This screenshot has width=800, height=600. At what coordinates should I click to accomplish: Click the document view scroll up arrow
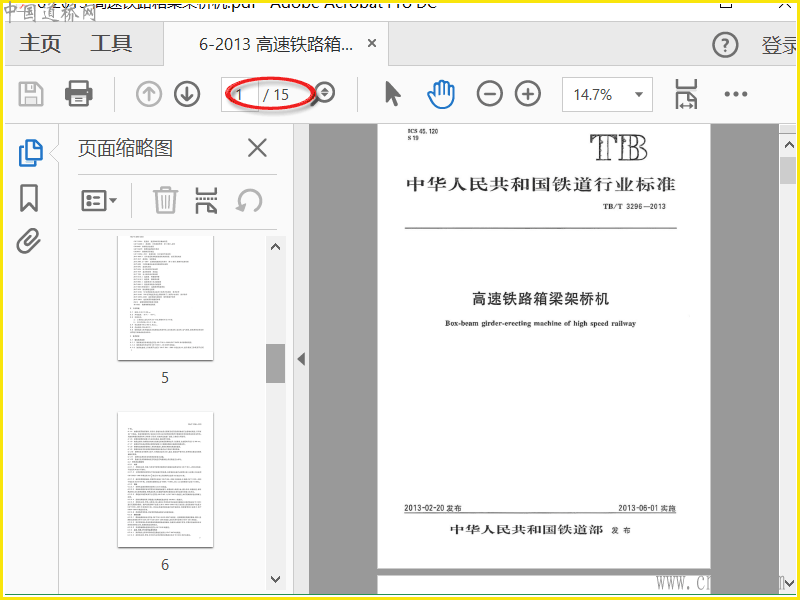click(x=788, y=145)
